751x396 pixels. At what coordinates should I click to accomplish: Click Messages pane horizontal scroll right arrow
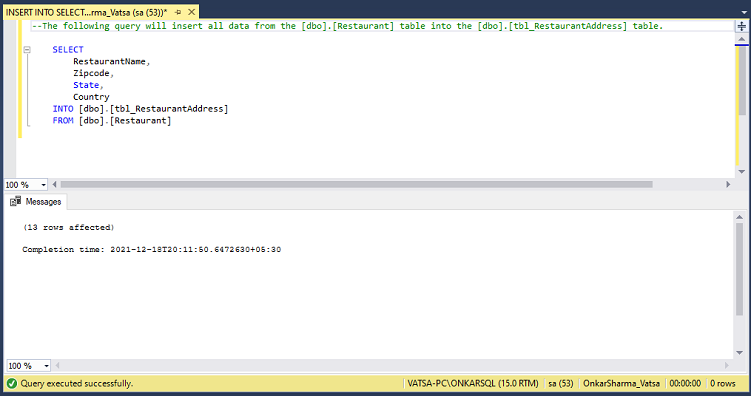coord(727,365)
